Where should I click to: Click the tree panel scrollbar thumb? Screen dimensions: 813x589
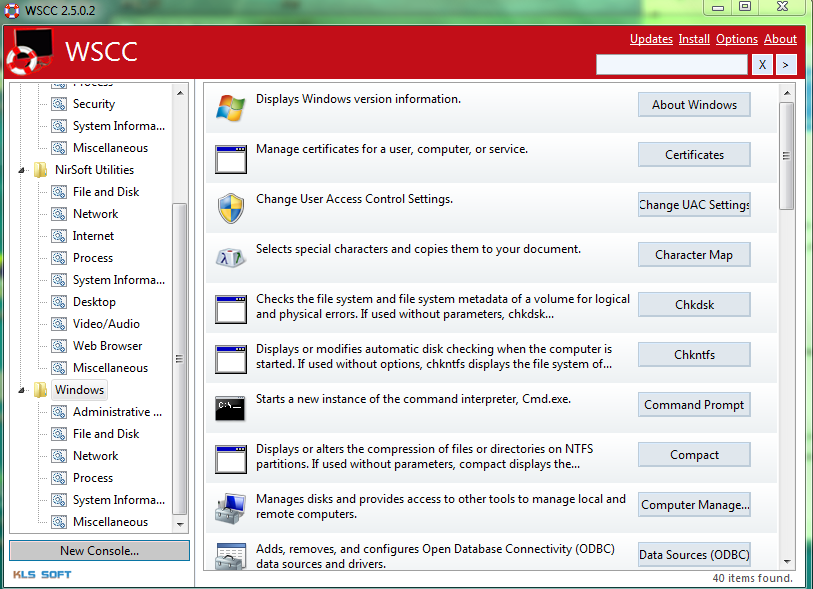pyautogui.click(x=180, y=358)
